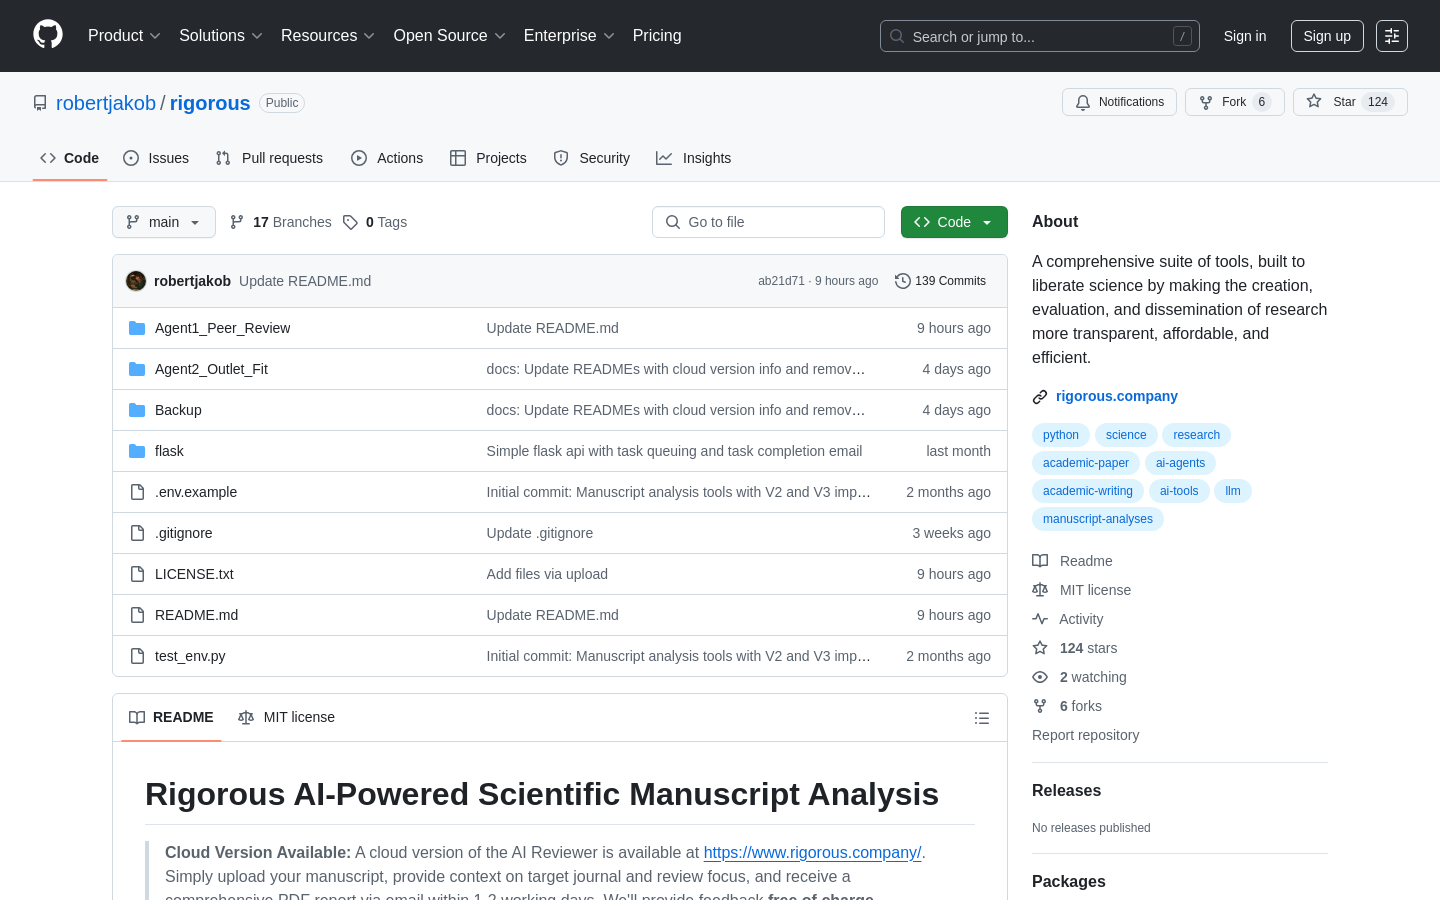1440x900 pixels.
Task: Click the research topic tag
Action: [1196, 435]
